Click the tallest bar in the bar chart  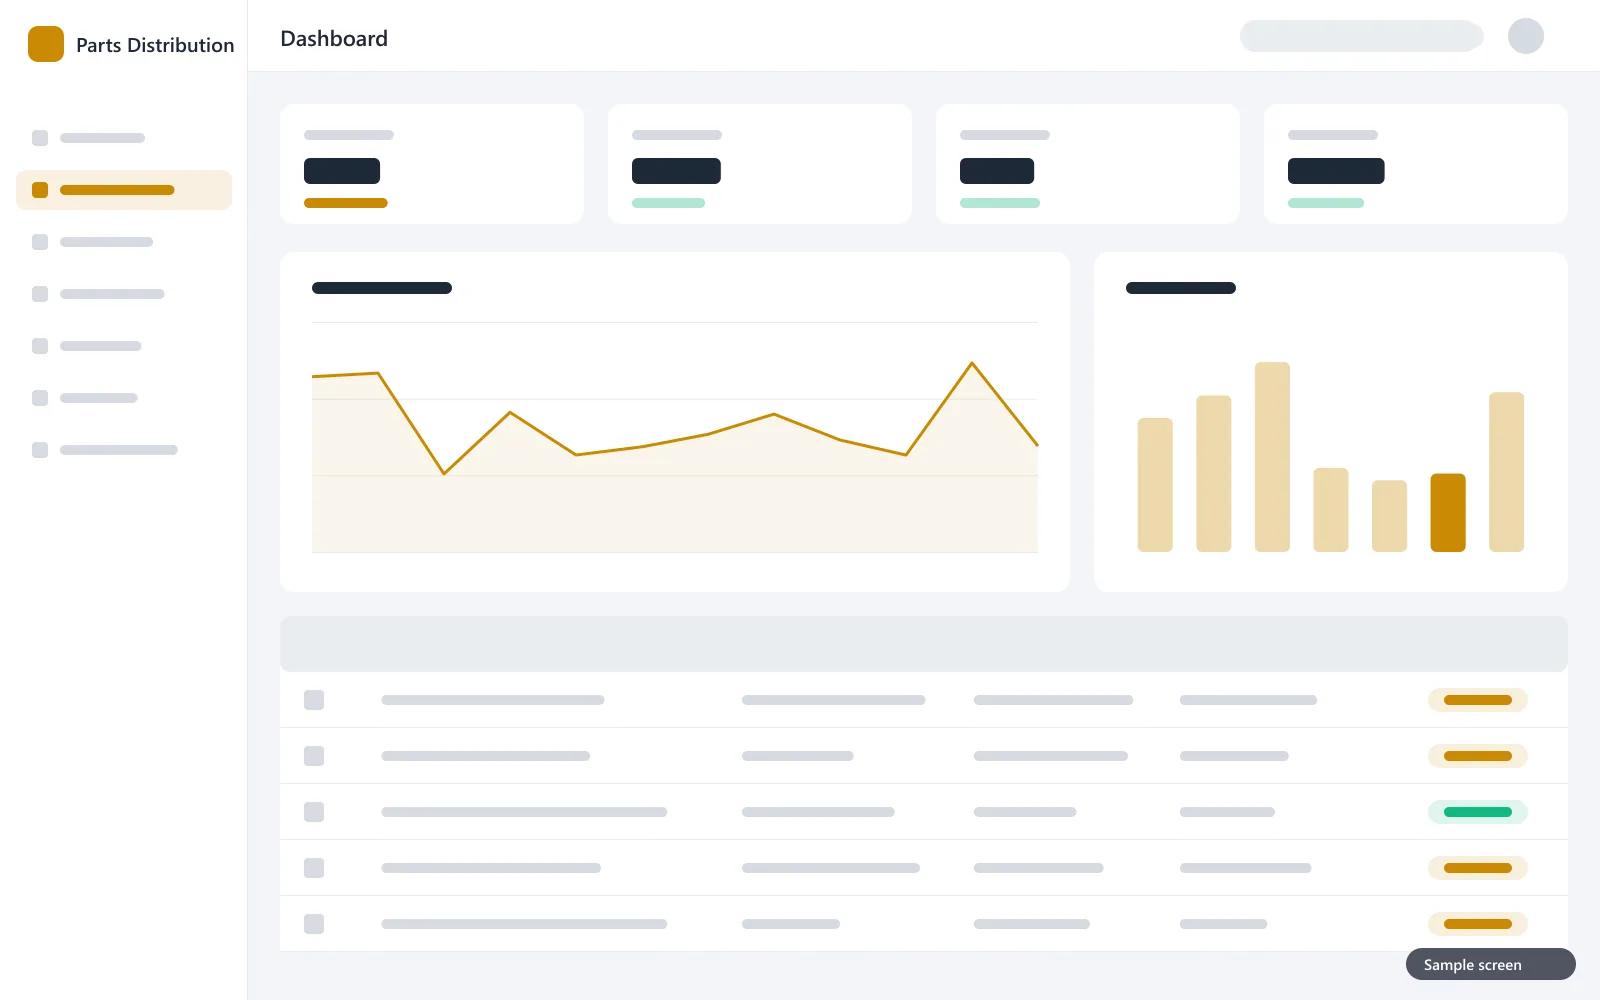[1272, 457]
